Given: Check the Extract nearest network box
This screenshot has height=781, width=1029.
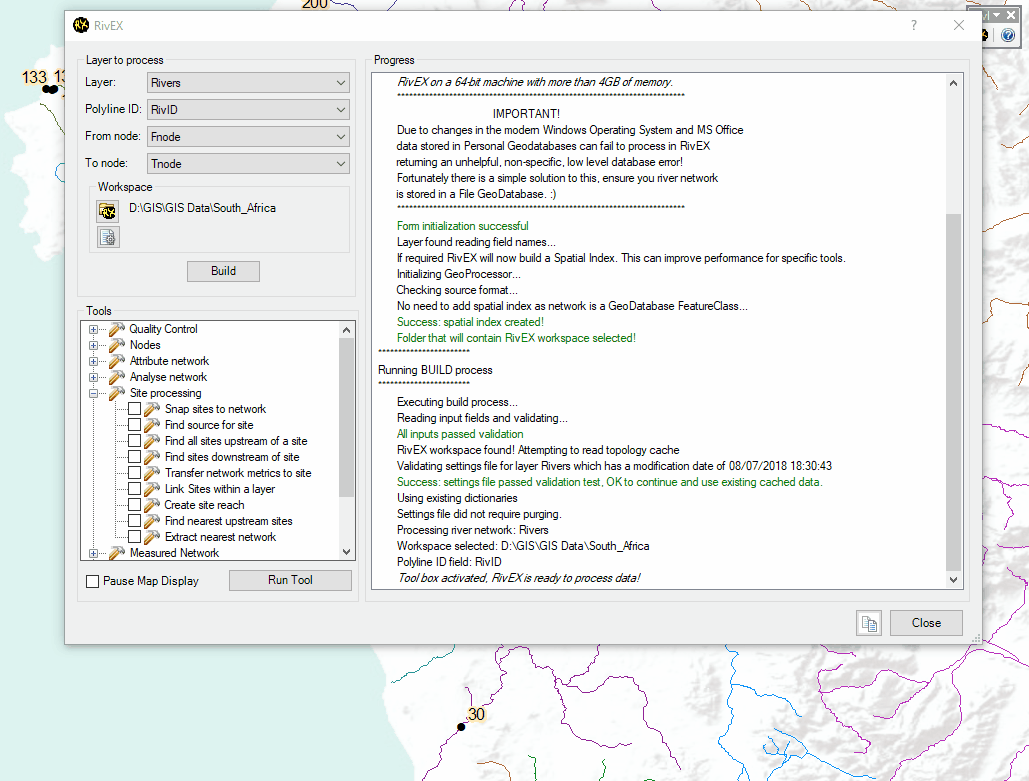Looking at the screenshot, I should click(x=135, y=537).
